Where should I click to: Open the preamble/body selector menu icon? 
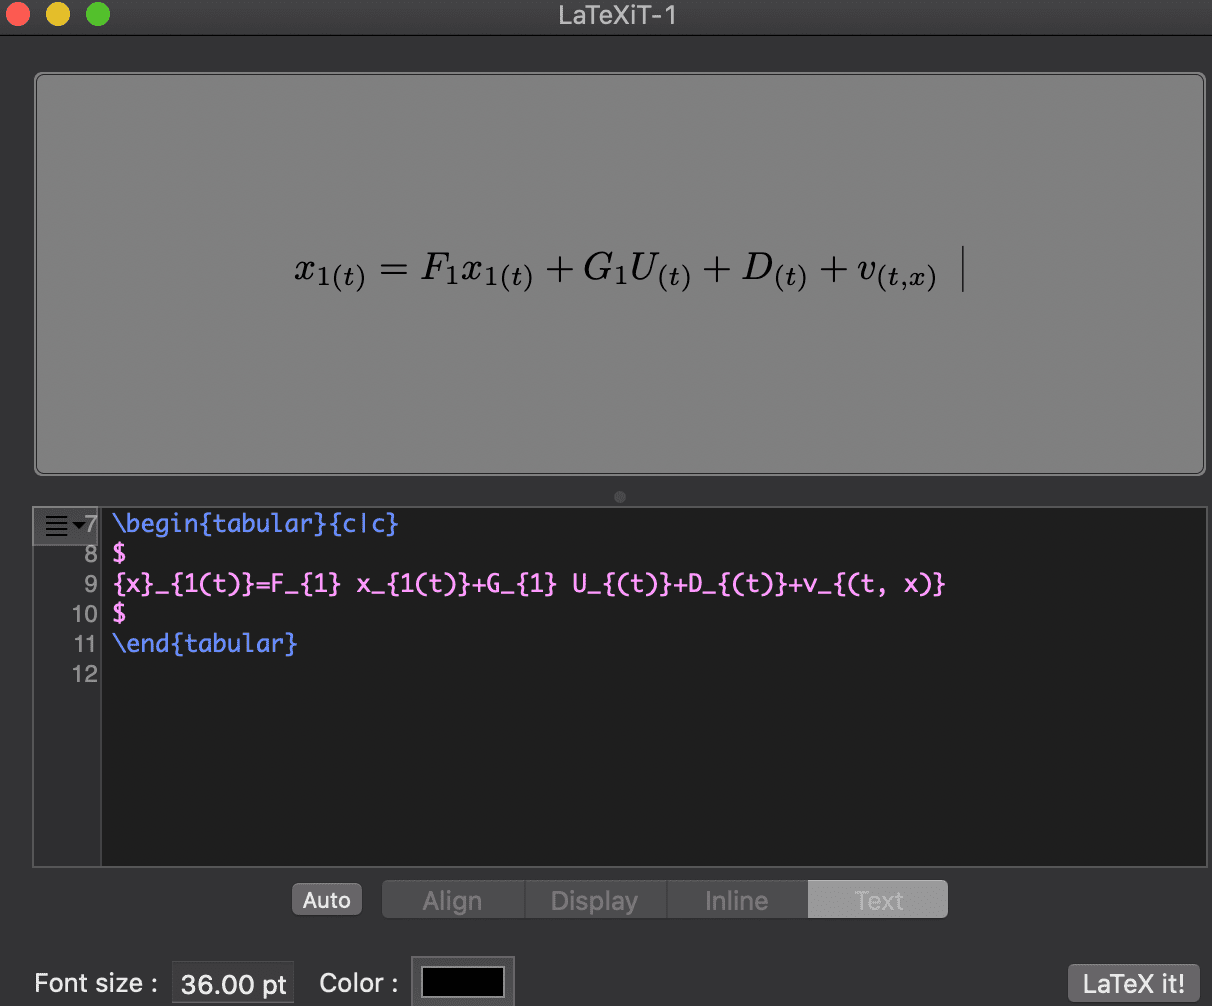[x=64, y=525]
